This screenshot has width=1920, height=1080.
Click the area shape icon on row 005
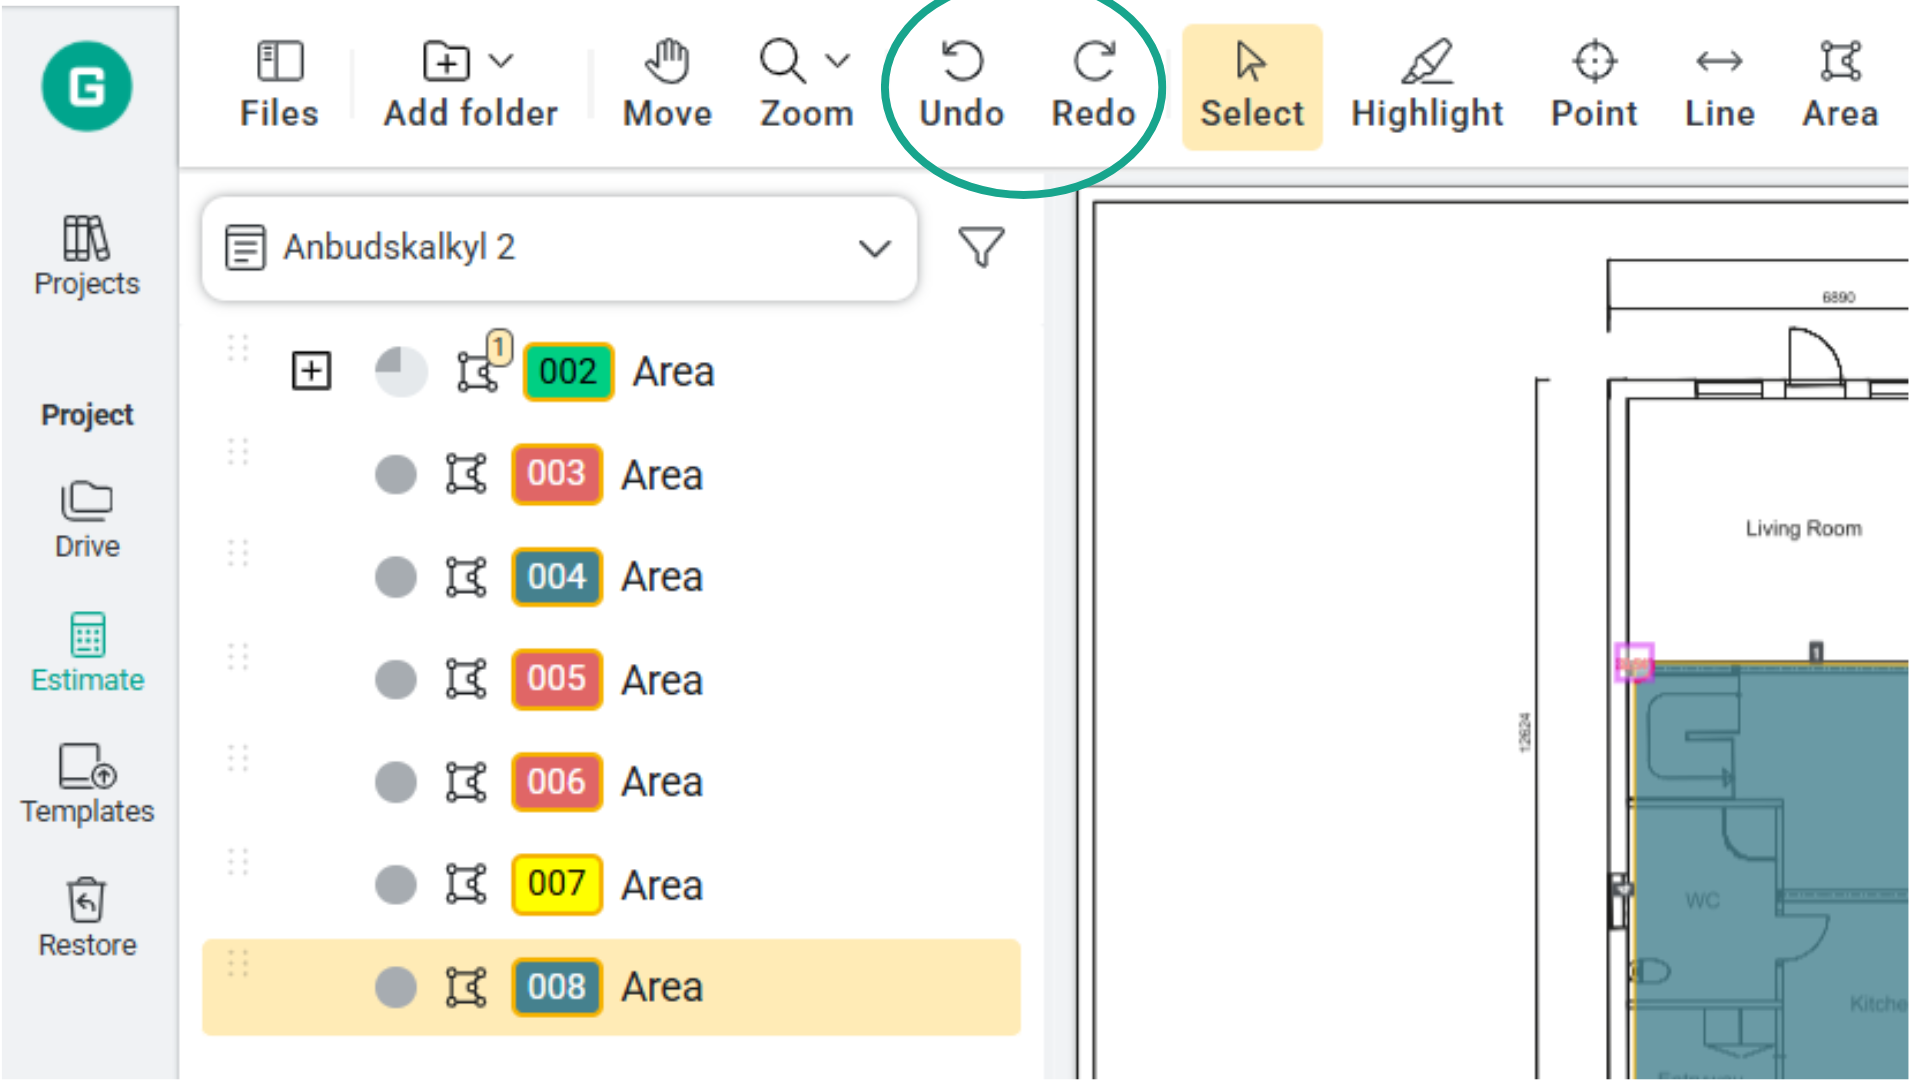click(466, 679)
